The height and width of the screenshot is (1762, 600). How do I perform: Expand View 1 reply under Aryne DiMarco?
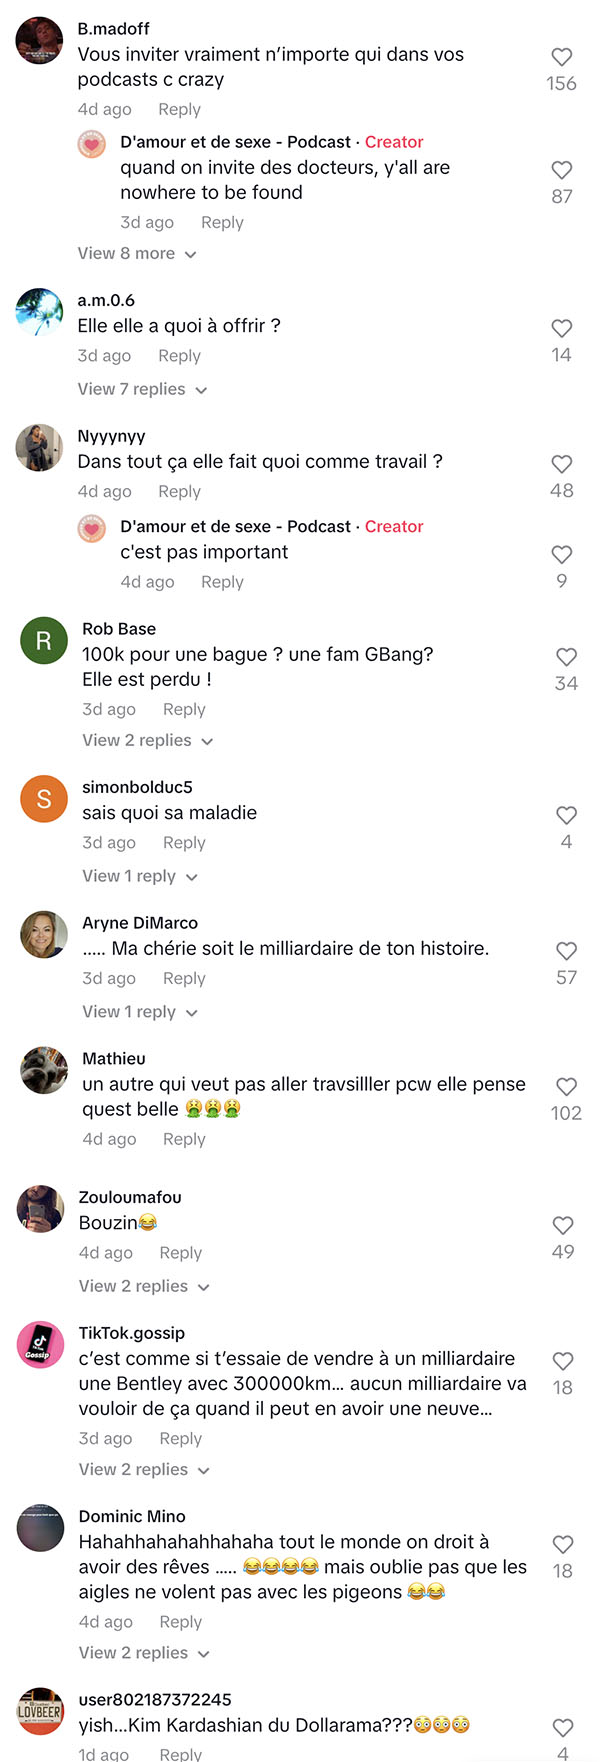[x=140, y=1012]
